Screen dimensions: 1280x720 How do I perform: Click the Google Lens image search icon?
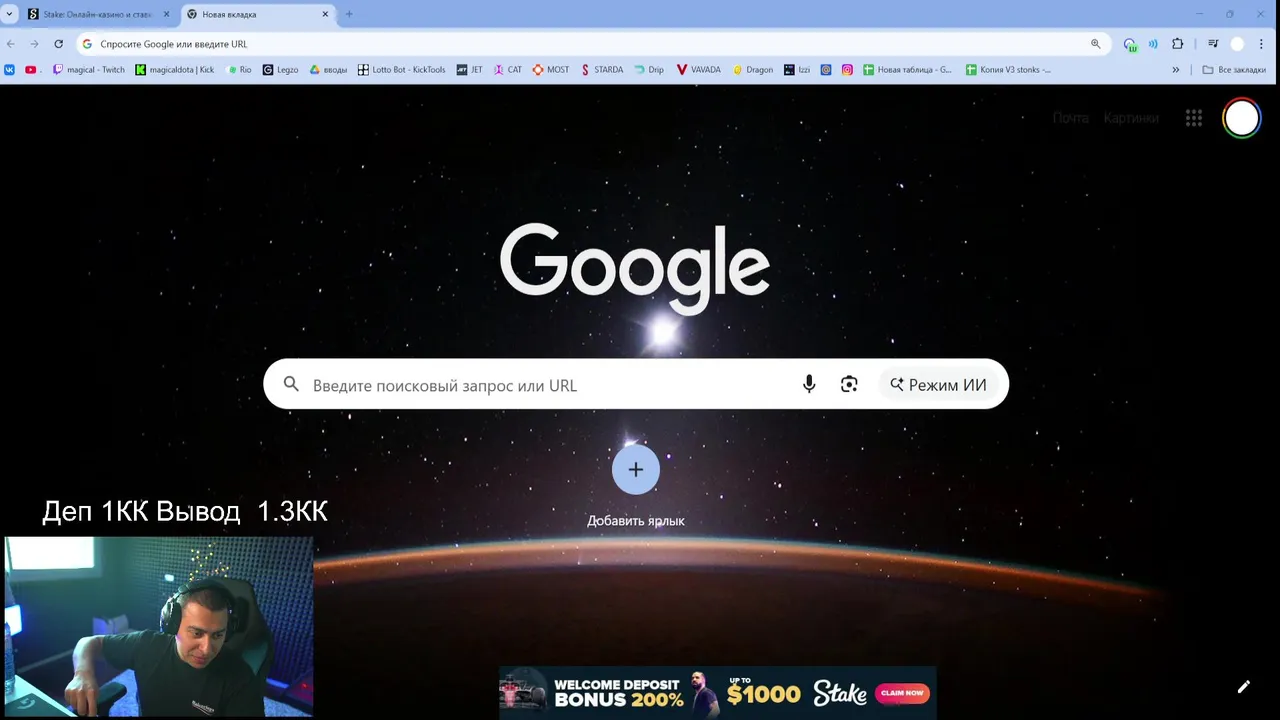click(x=849, y=385)
